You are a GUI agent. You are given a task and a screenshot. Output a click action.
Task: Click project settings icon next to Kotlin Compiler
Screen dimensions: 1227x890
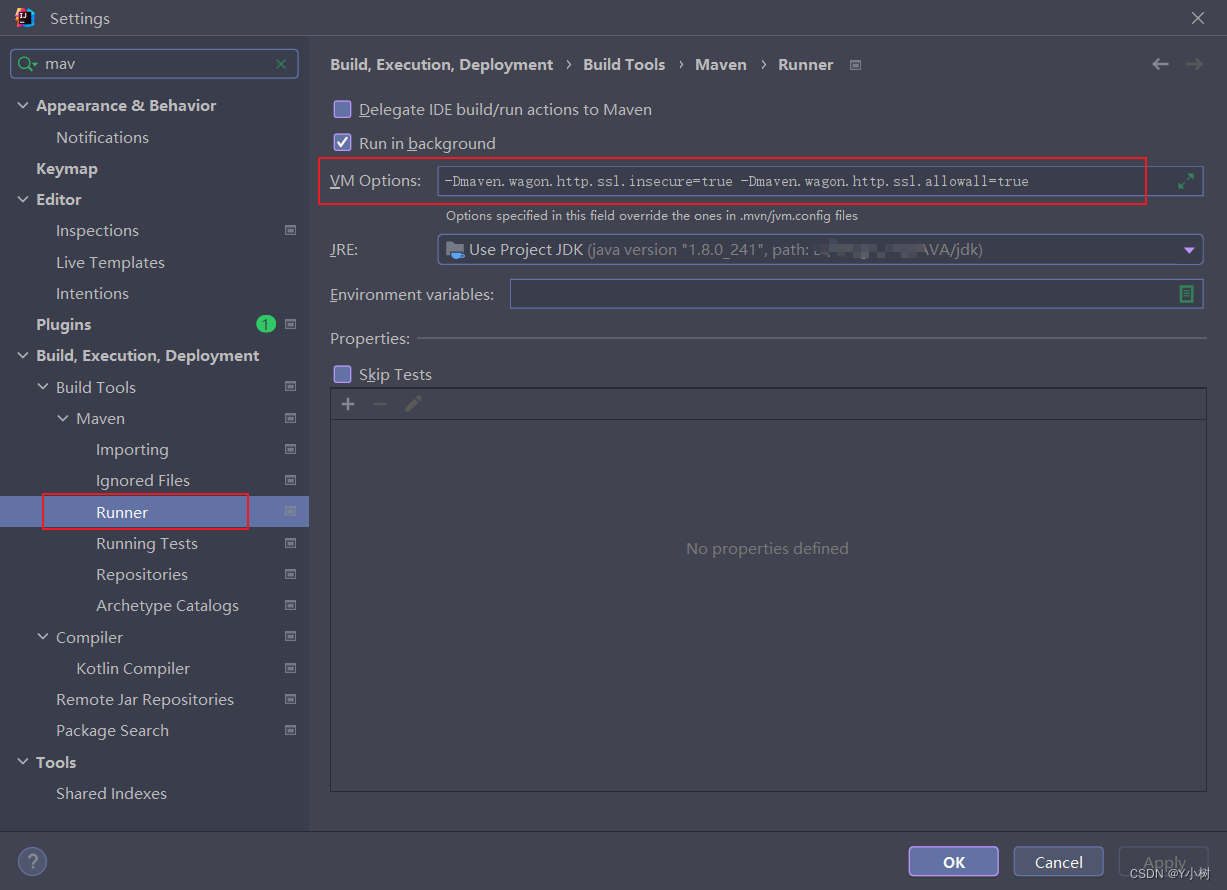point(290,668)
